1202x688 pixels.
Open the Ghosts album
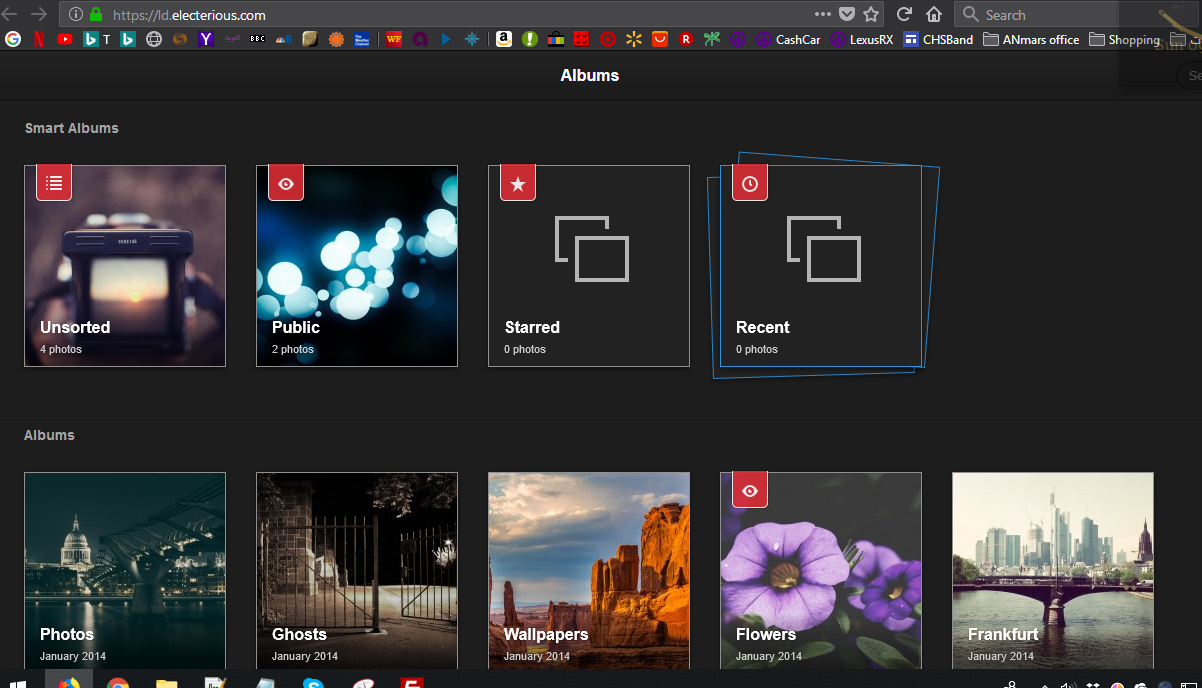point(357,570)
